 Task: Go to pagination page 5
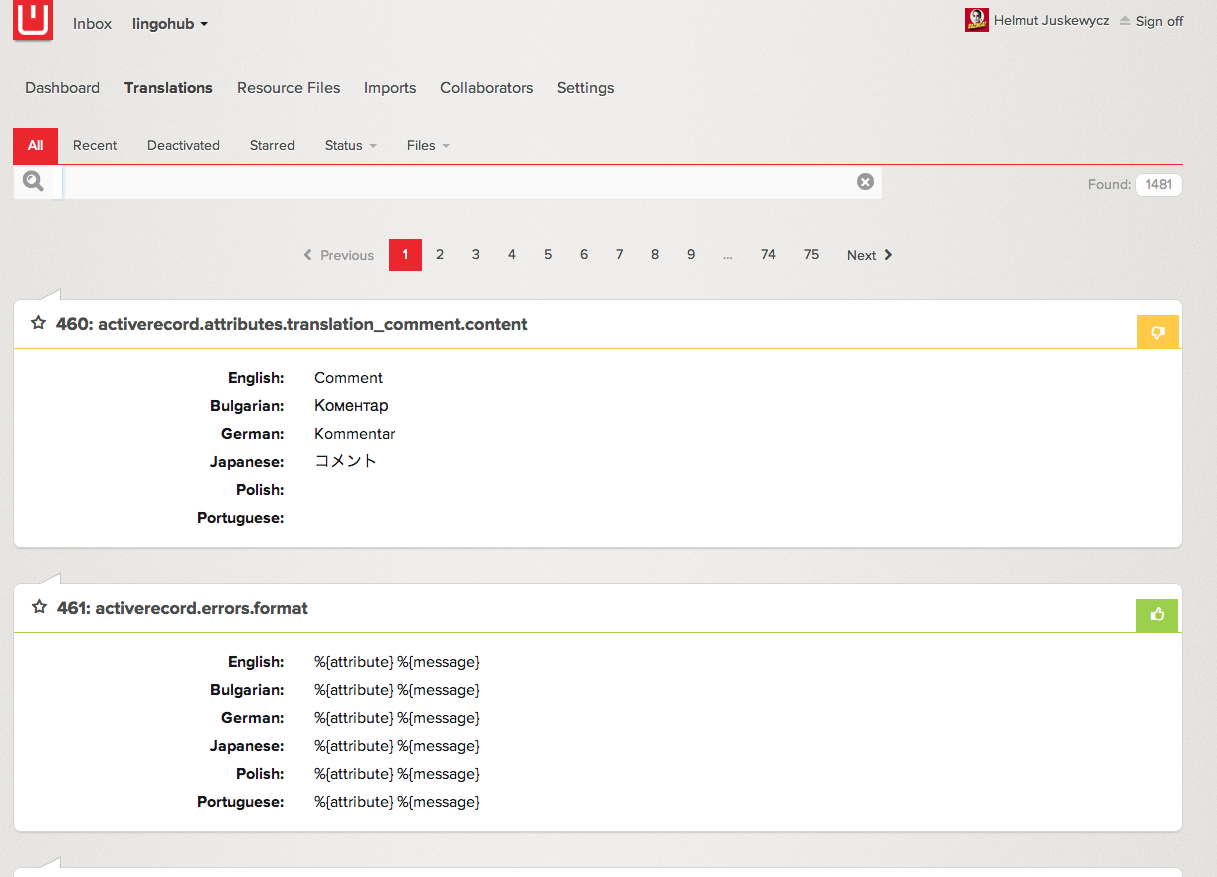click(x=548, y=255)
